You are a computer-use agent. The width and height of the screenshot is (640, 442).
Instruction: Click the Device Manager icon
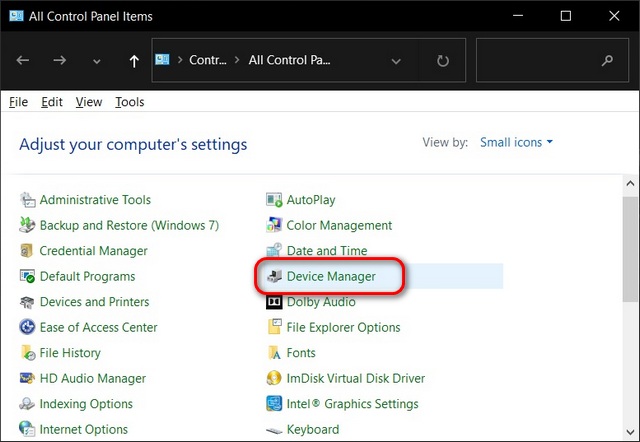coord(274,276)
